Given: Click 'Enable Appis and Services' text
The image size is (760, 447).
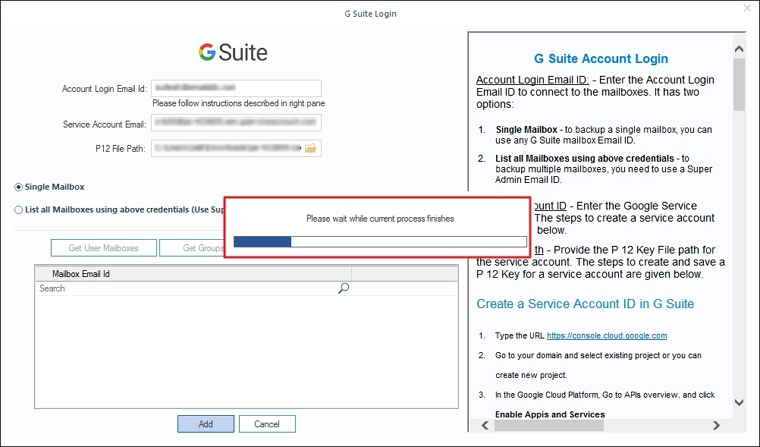Looking at the screenshot, I should 550,415.
